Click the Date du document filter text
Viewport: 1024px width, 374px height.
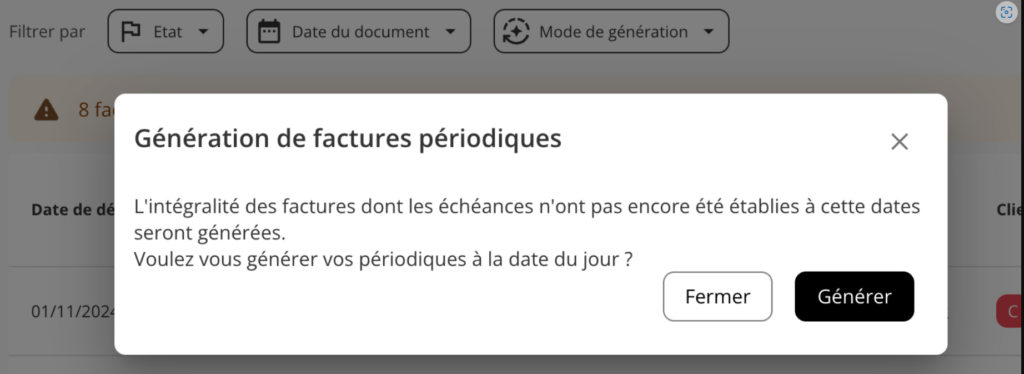tap(360, 31)
